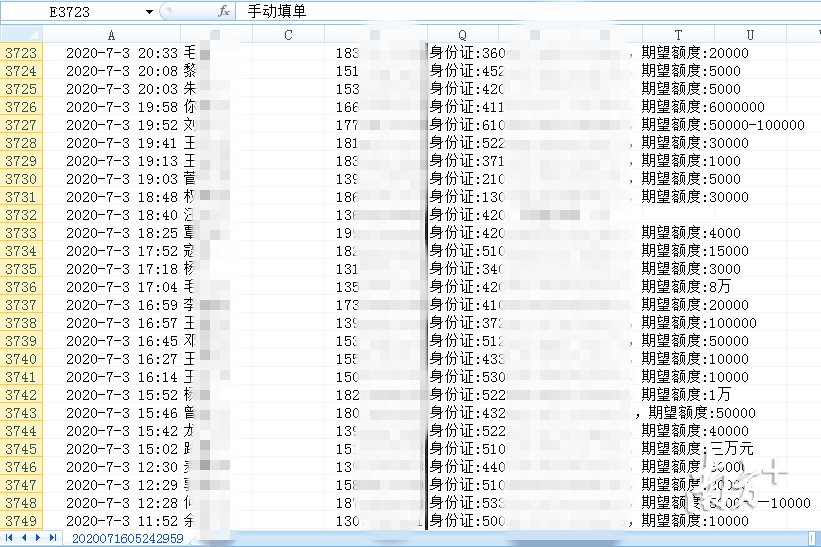Click the cell 身份证:340 in row 3735
The width and height of the screenshot is (821, 547).
click(467, 269)
